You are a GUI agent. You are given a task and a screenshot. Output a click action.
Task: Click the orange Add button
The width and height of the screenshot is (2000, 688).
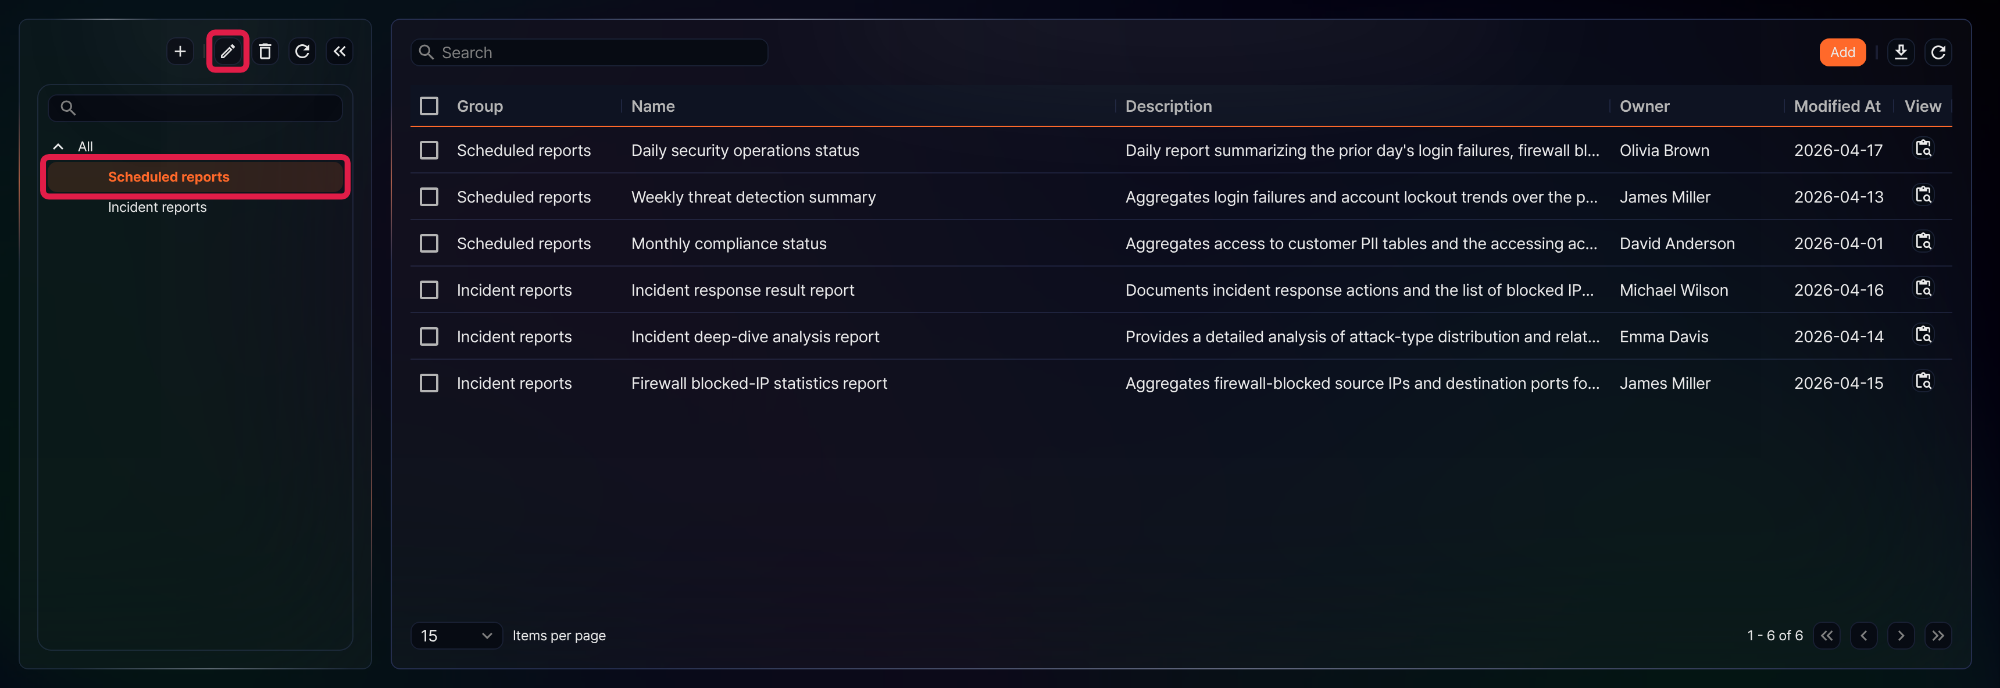1842,52
